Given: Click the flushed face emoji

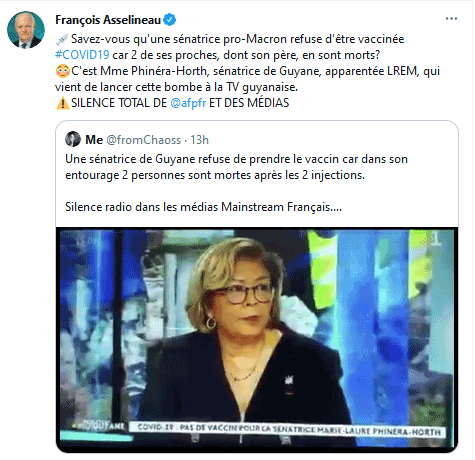Looking at the screenshot, I should (x=62, y=71).
